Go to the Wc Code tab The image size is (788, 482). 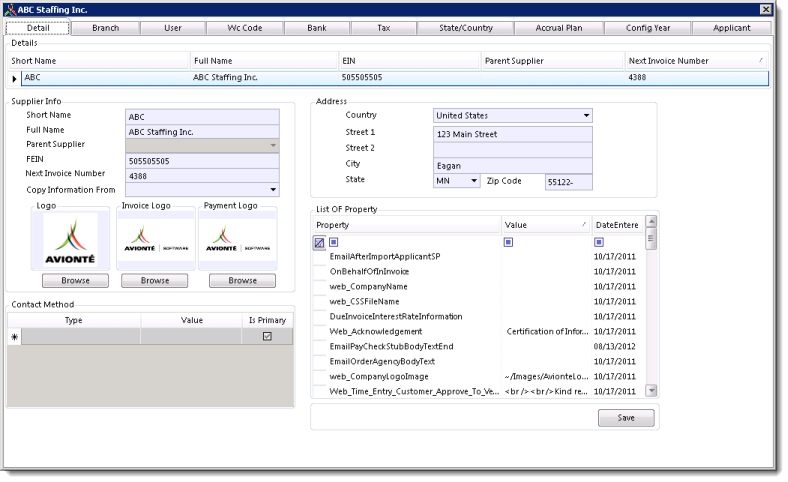[x=244, y=28]
